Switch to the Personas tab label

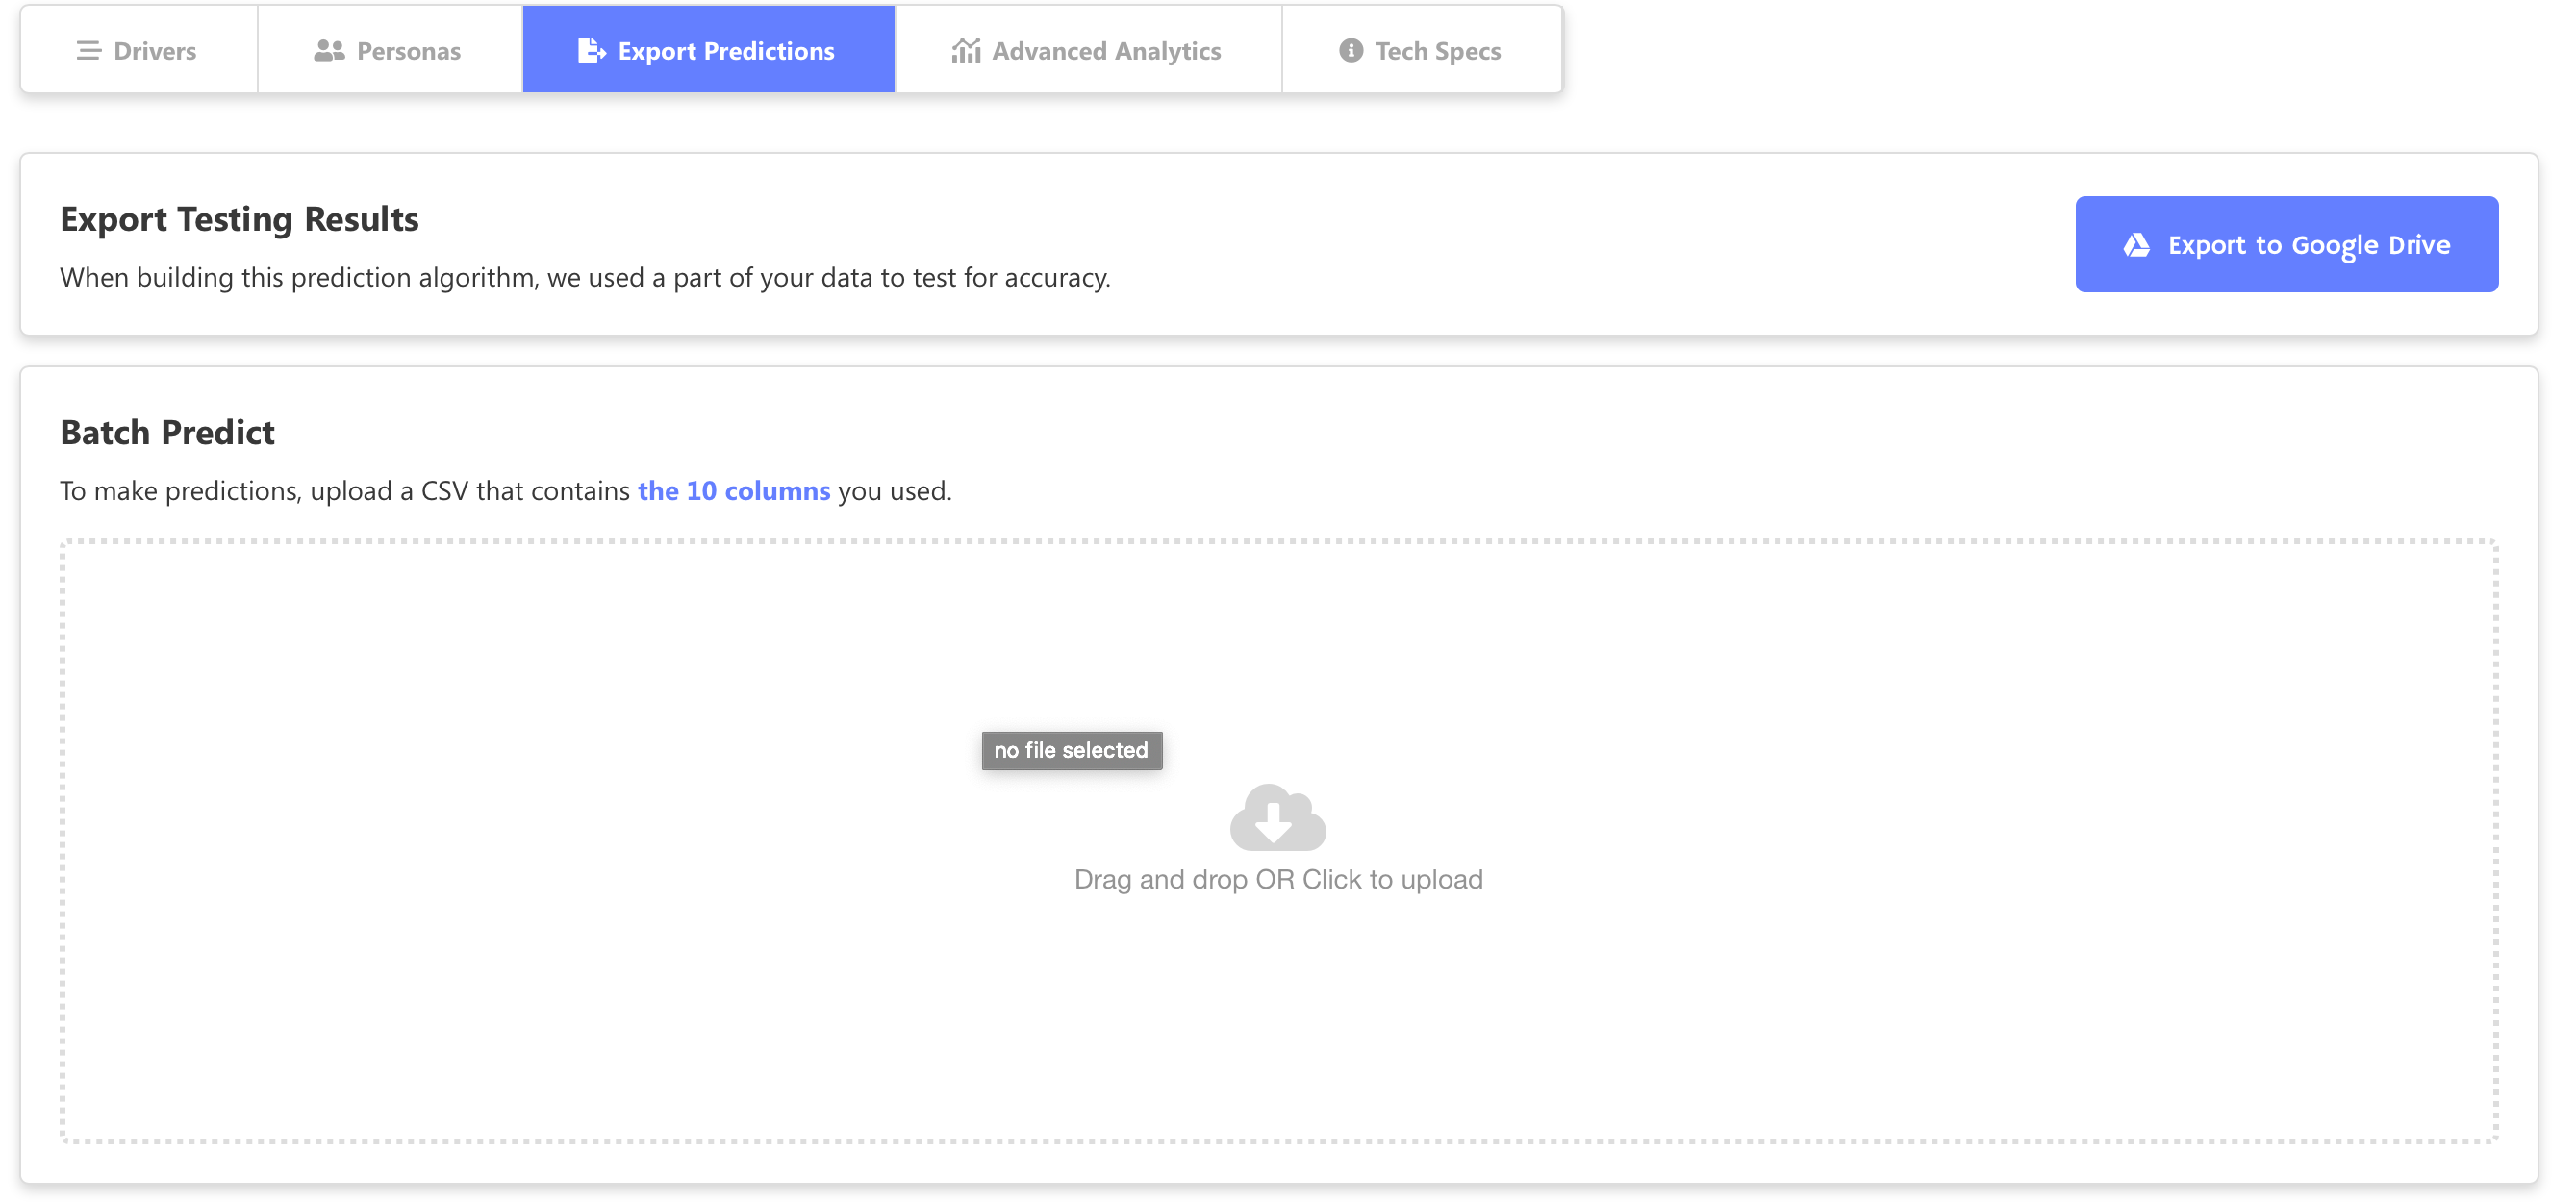point(408,51)
